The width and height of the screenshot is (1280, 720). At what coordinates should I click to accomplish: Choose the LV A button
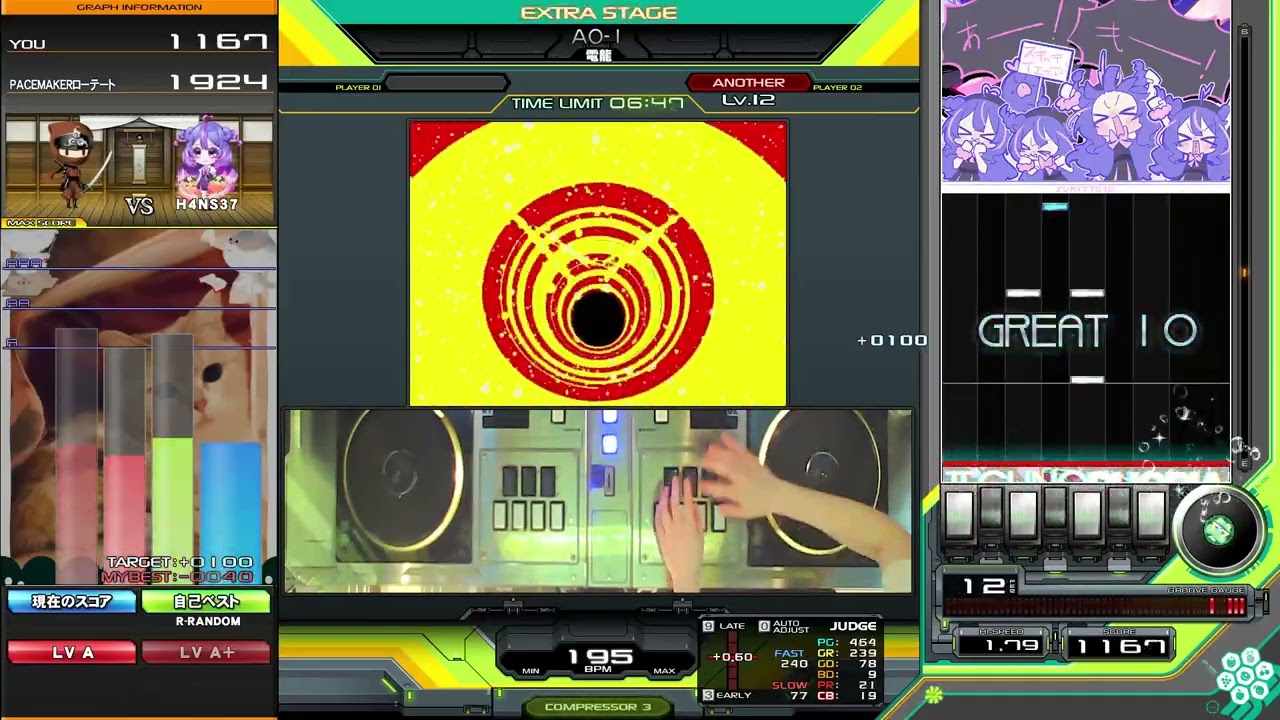click(x=71, y=652)
